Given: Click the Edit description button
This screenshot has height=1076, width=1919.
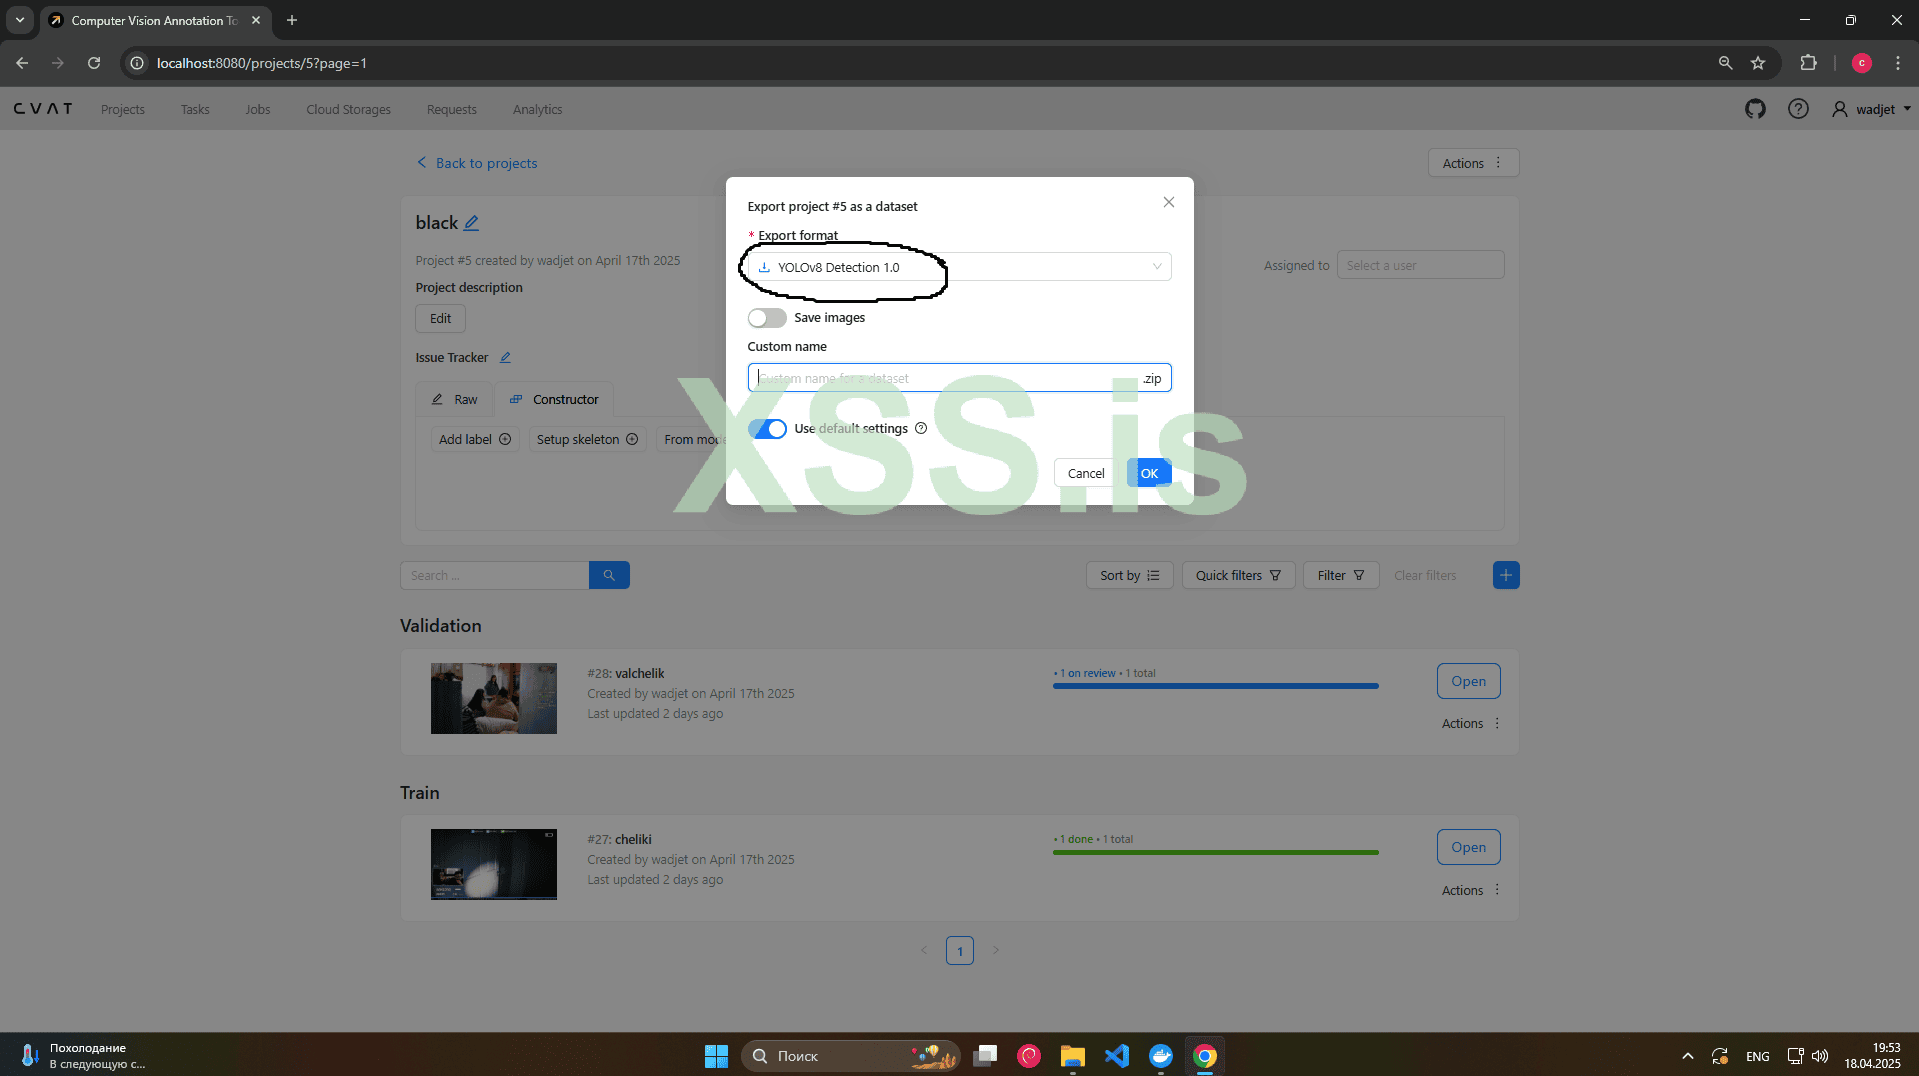Looking at the screenshot, I should point(440,318).
